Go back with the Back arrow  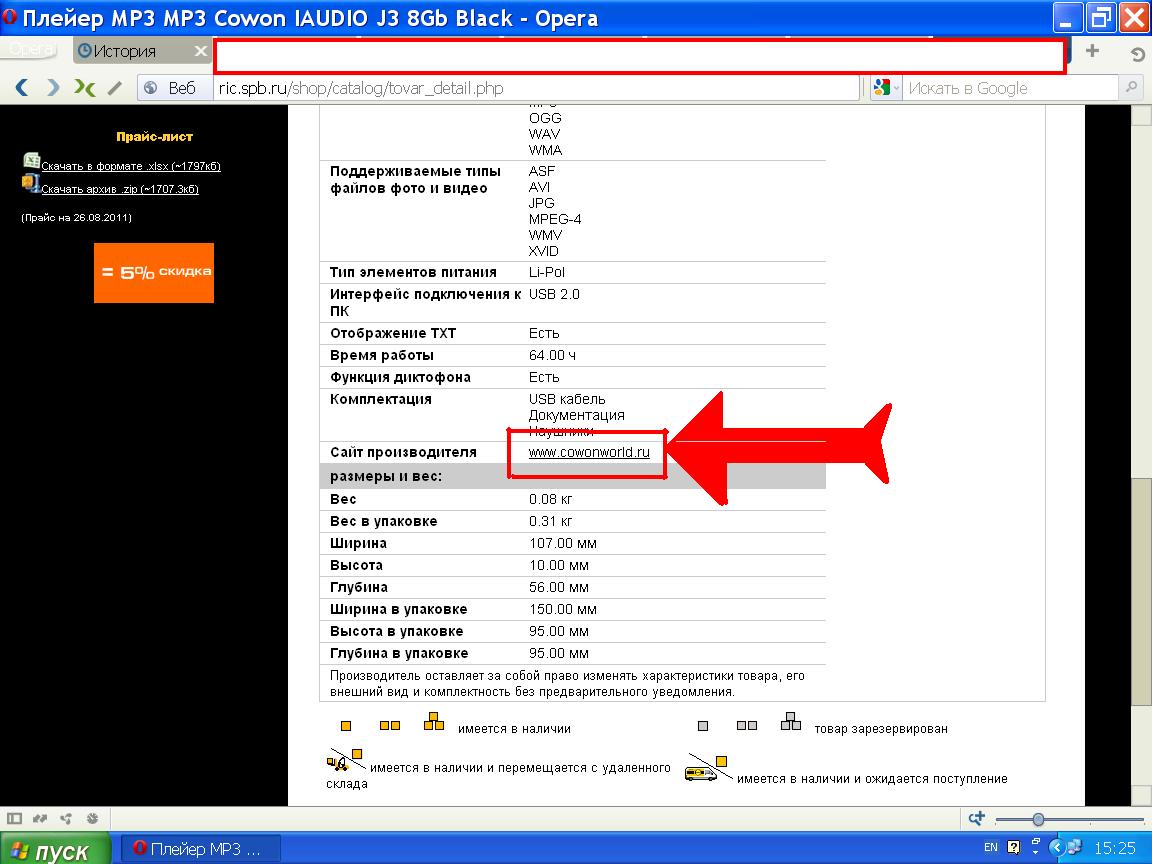pos(22,88)
